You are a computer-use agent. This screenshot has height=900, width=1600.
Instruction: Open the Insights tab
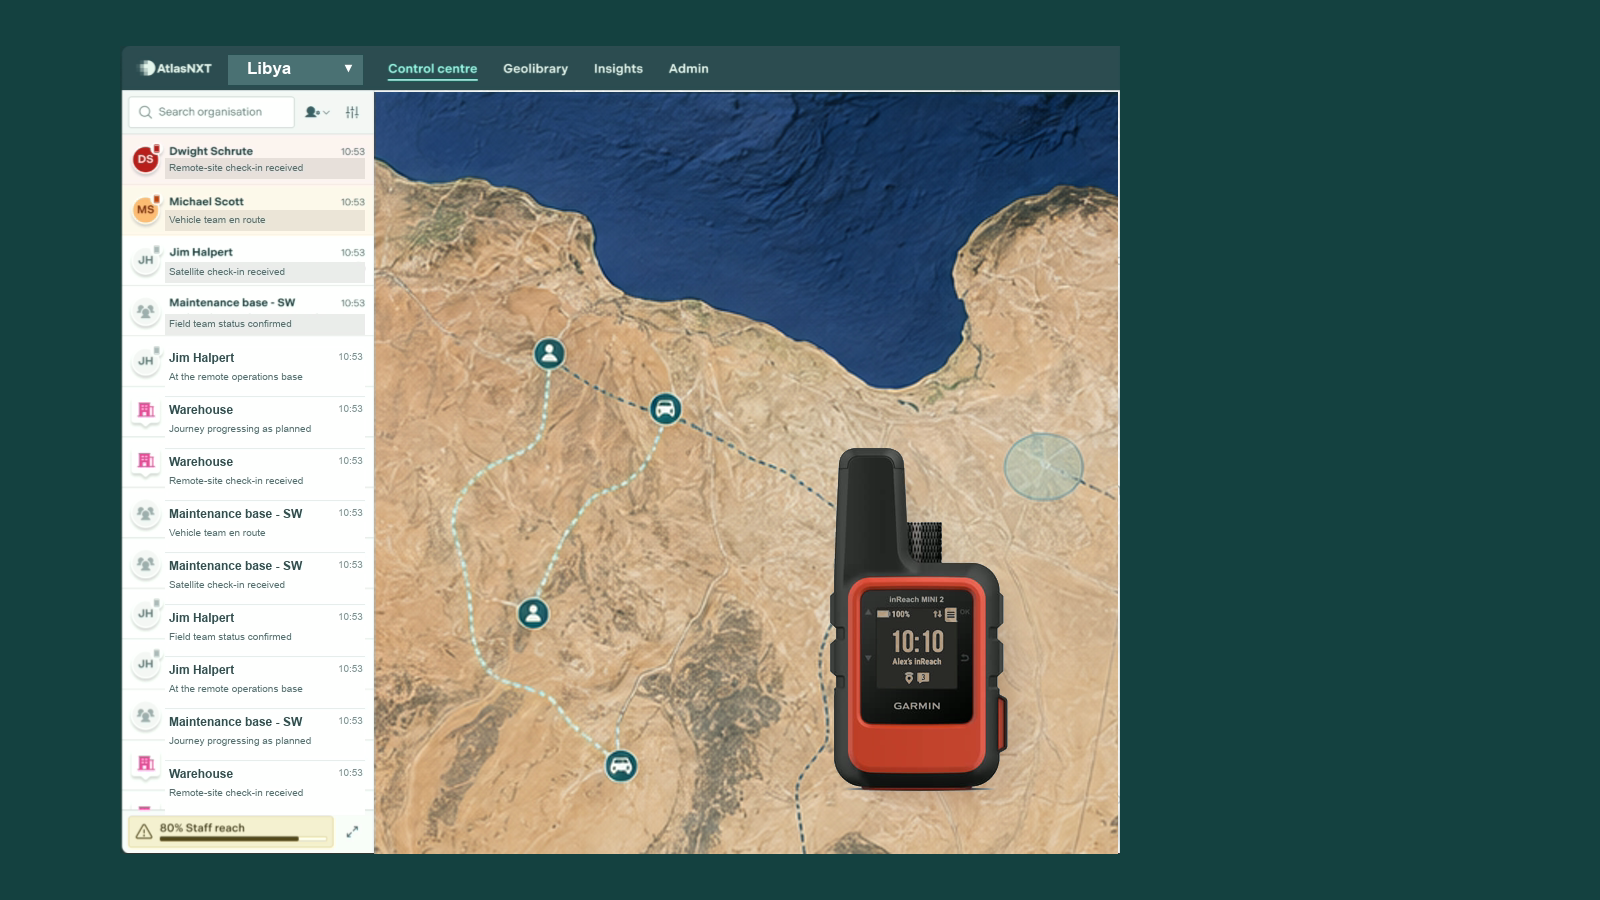coord(618,69)
